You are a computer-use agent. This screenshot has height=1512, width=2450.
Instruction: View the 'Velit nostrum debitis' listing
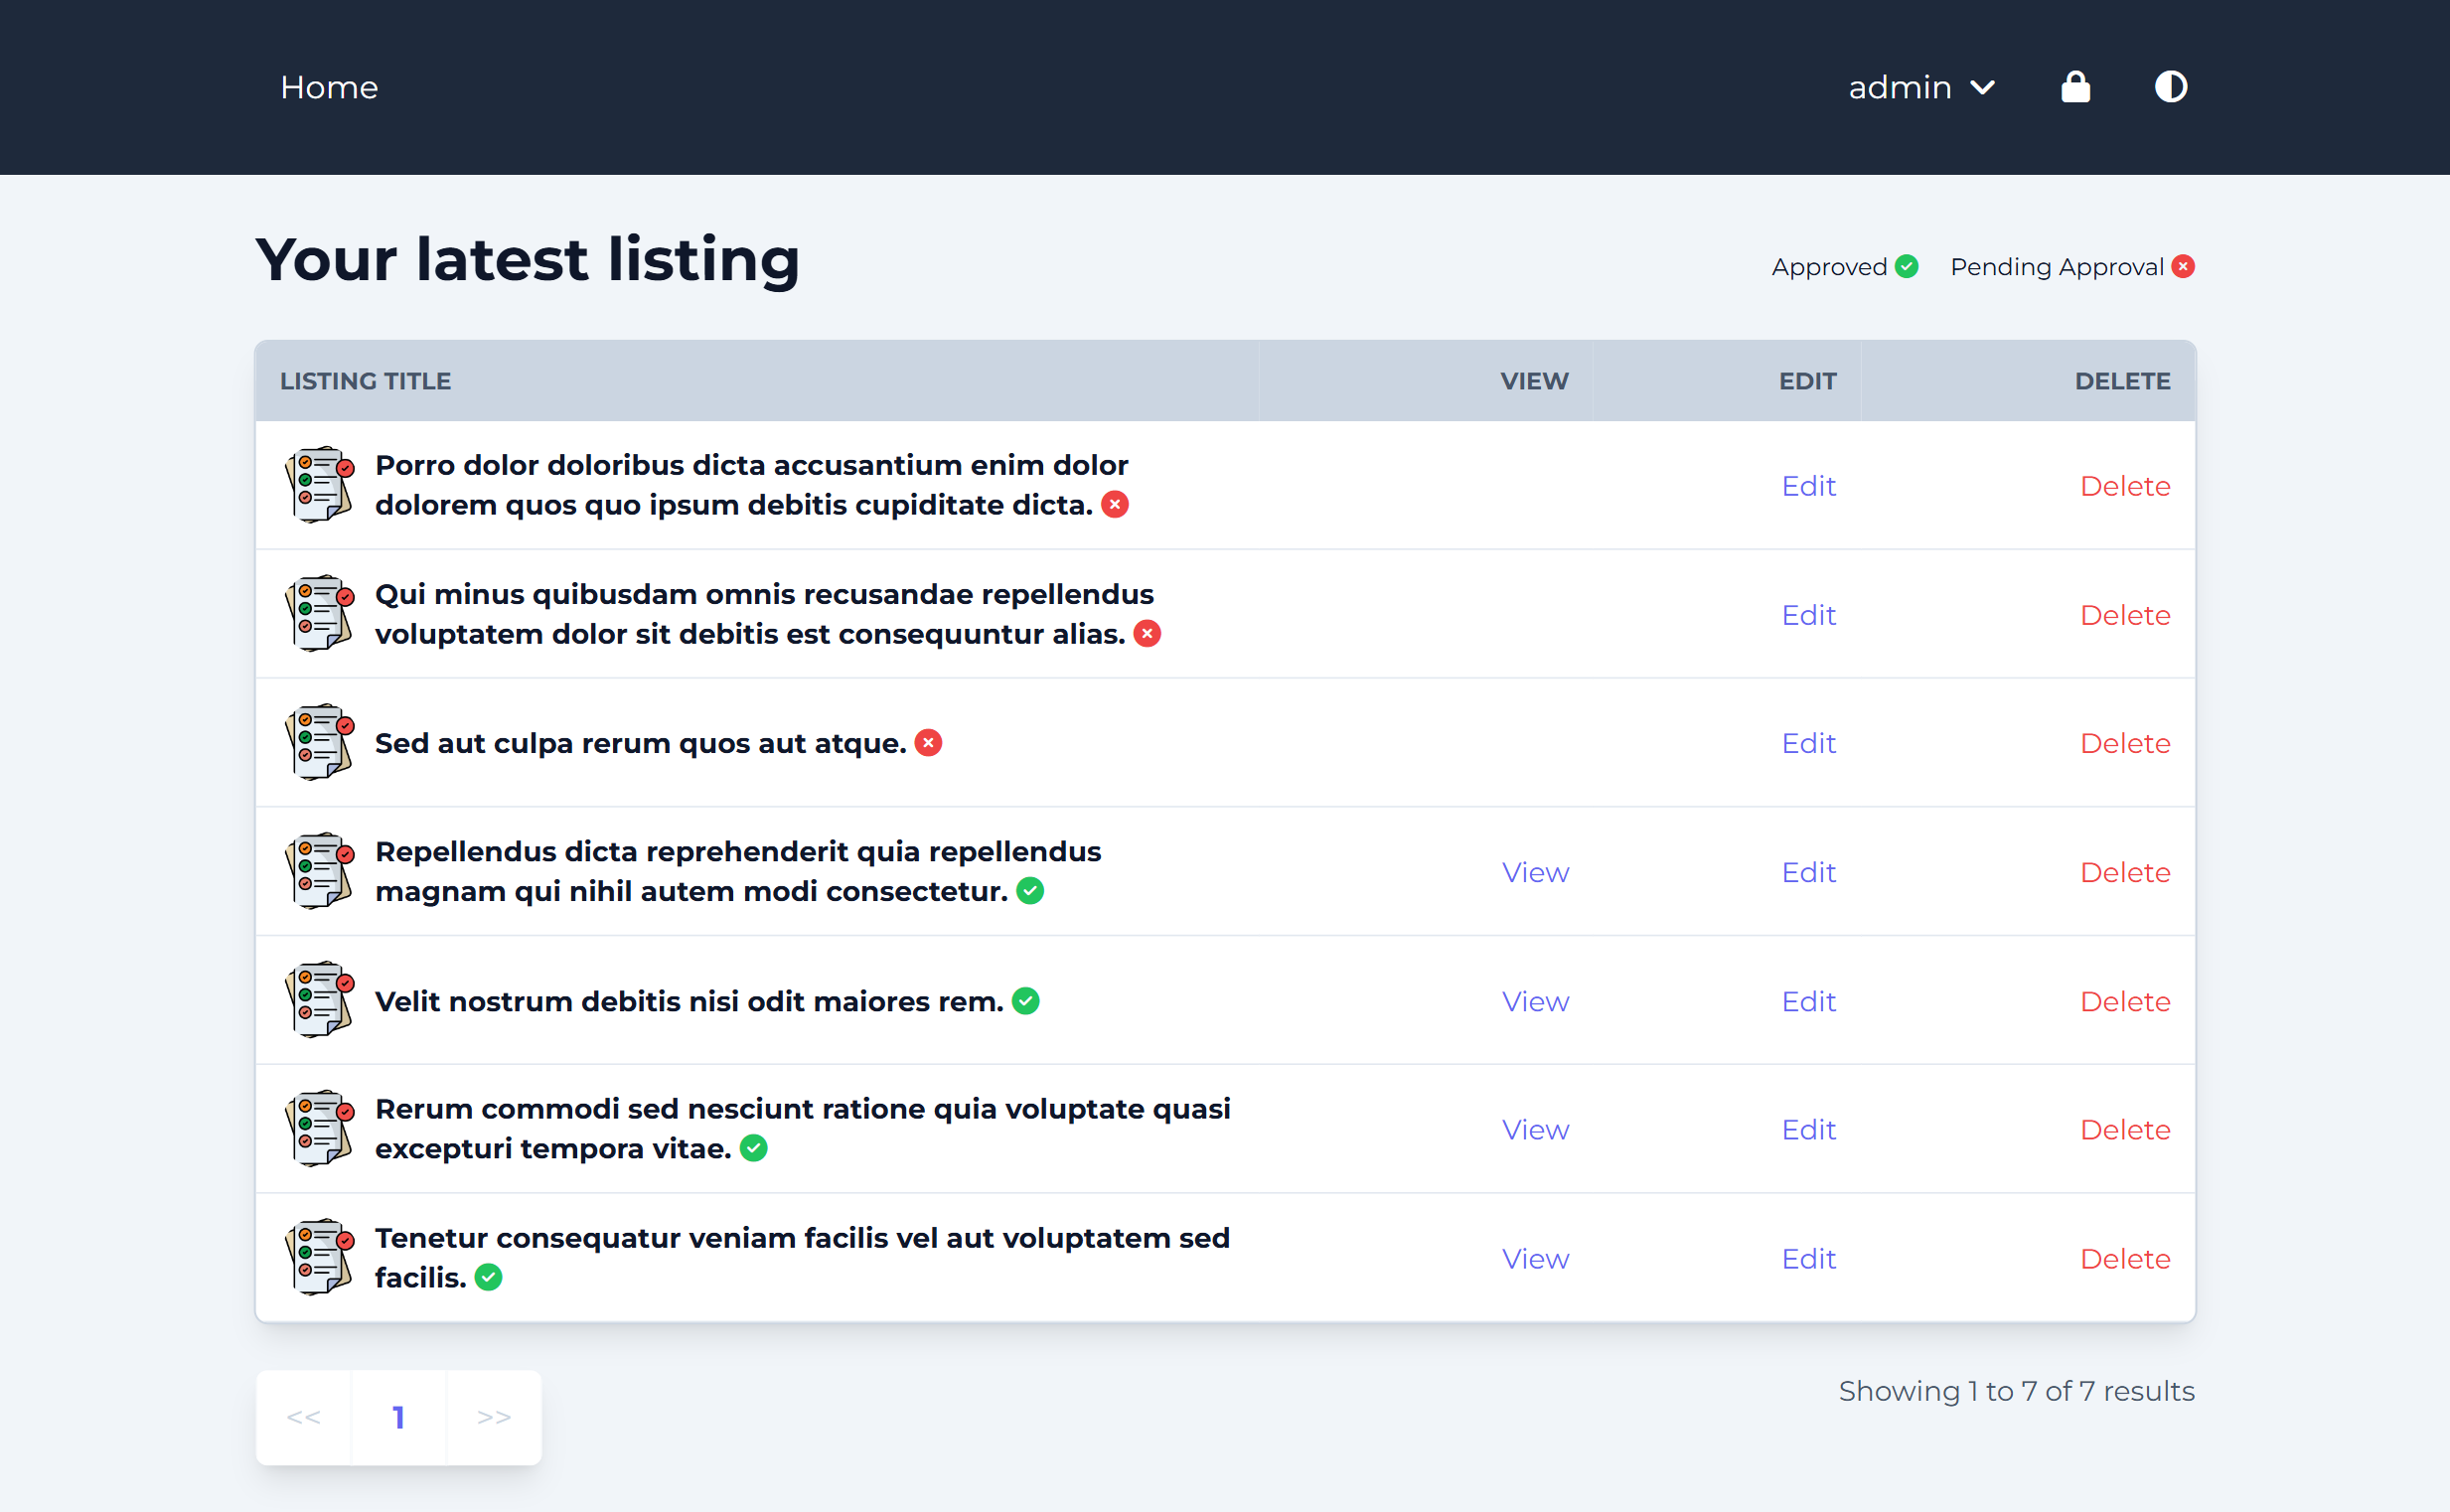click(1534, 1001)
